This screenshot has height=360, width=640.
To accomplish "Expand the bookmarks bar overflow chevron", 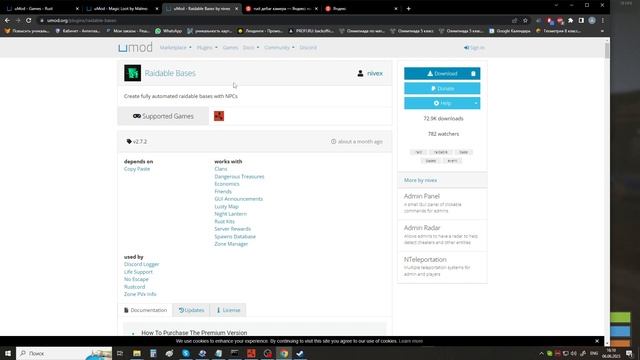I will 602,31.
